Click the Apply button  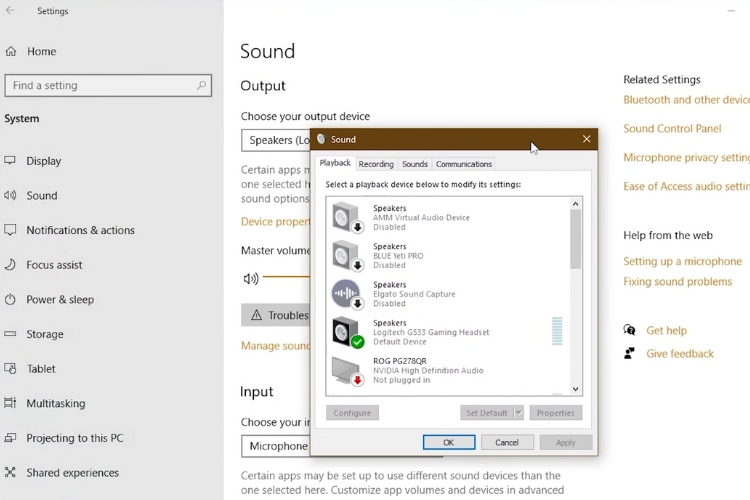click(565, 442)
